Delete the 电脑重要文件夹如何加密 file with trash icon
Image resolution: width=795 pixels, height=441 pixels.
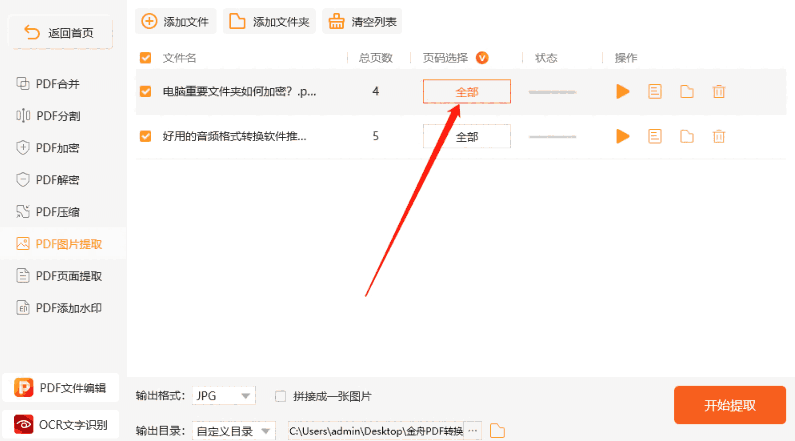coord(718,92)
